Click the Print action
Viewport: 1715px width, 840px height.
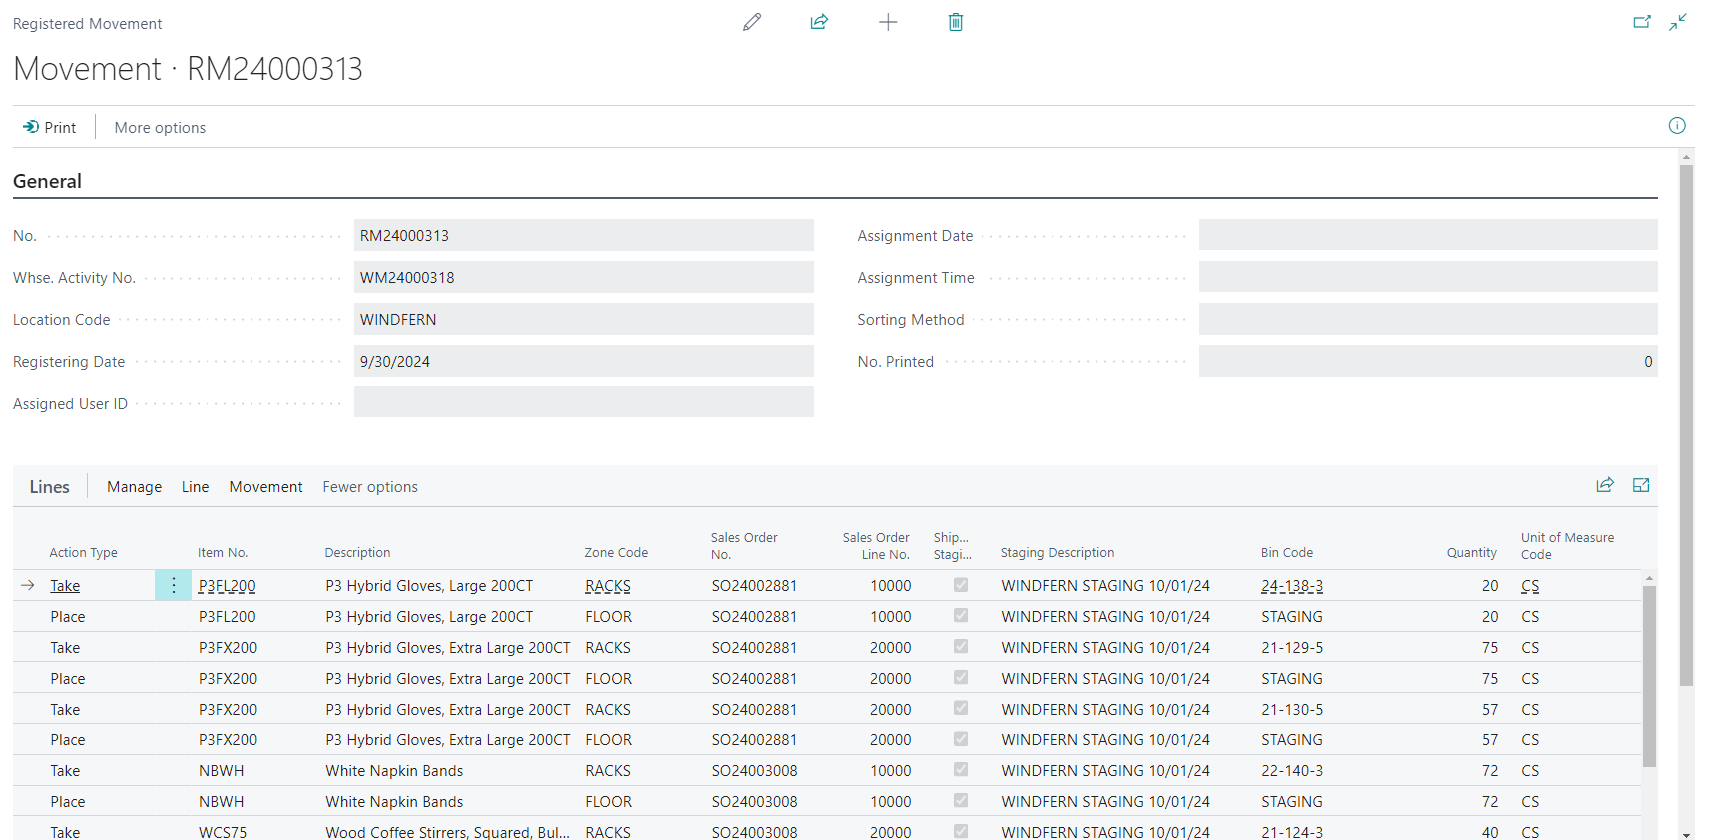(x=50, y=127)
